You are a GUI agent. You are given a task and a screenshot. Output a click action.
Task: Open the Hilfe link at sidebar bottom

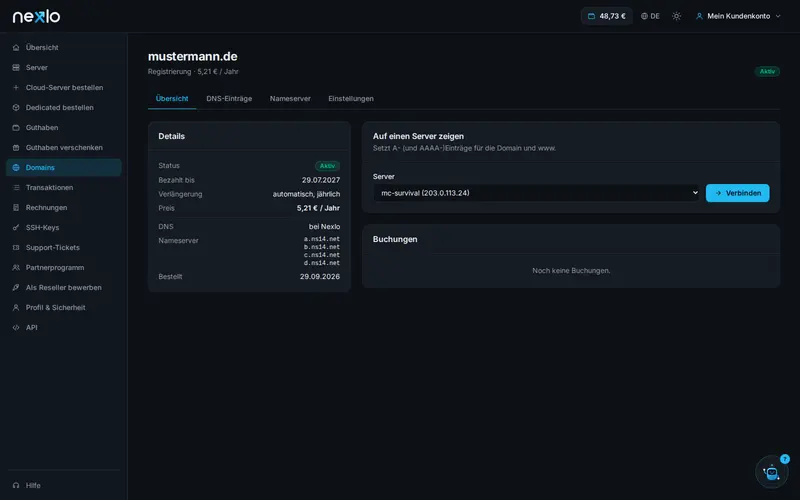pyautogui.click(x=64, y=485)
